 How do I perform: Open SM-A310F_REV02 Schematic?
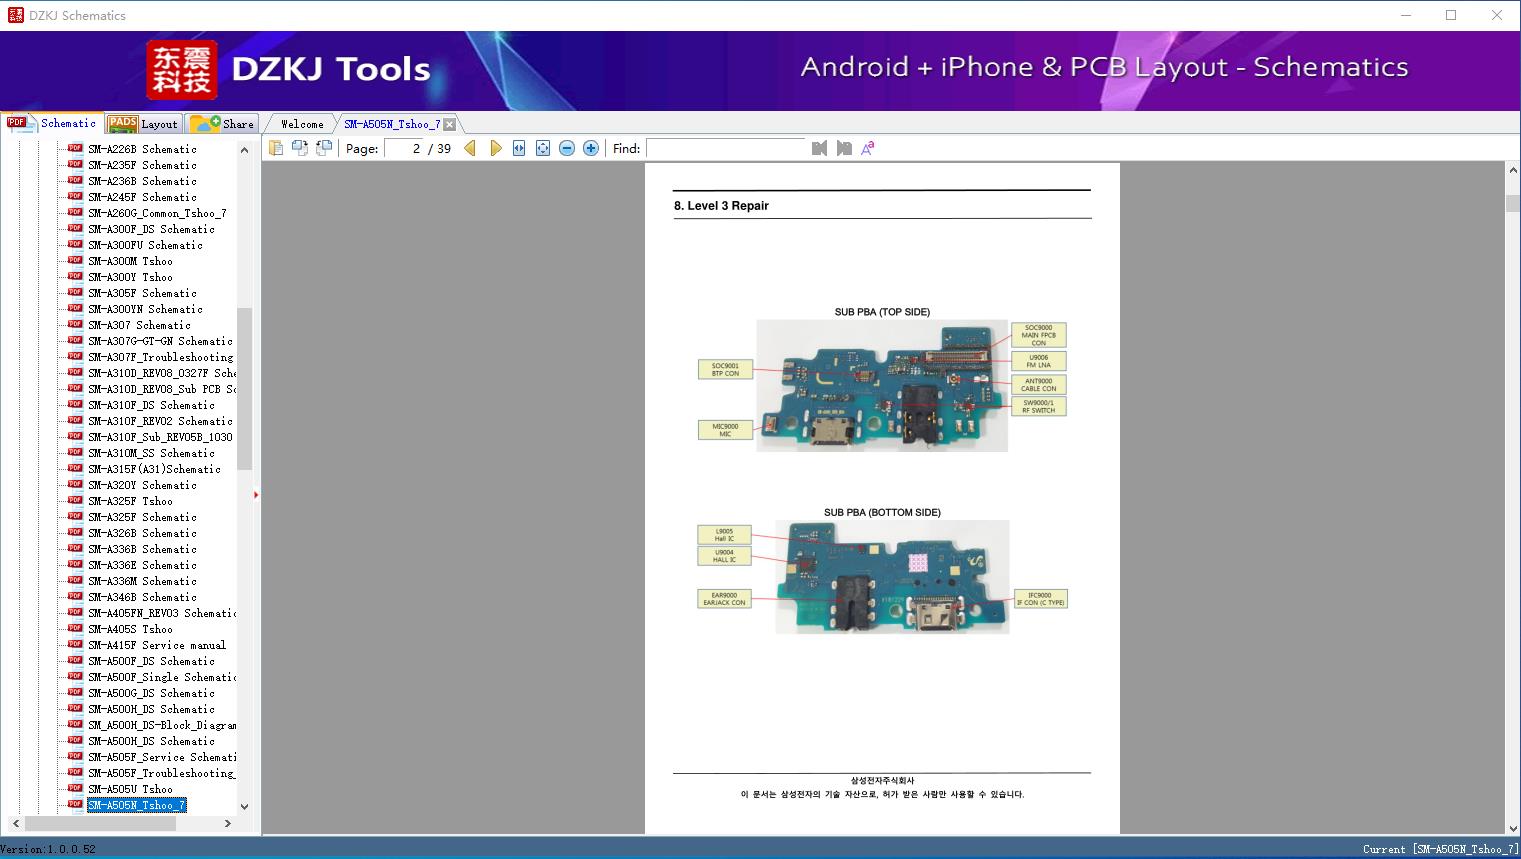(x=160, y=421)
